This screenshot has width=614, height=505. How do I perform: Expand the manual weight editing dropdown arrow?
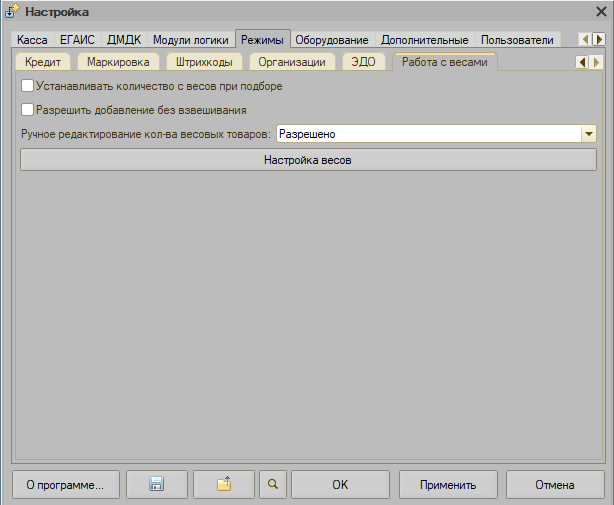pyautogui.click(x=588, y=133)
